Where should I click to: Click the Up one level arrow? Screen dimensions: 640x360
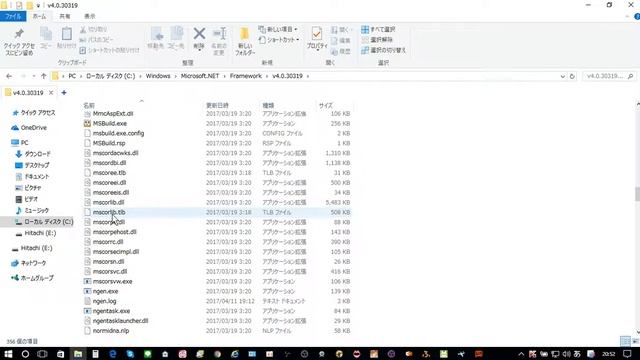[x=43, y=76]
